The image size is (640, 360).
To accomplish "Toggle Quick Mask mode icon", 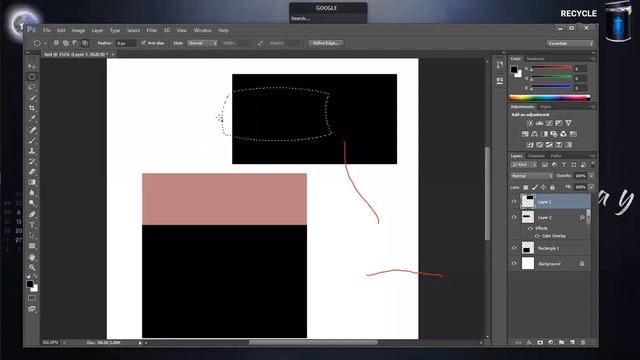I will click(32, 298).
